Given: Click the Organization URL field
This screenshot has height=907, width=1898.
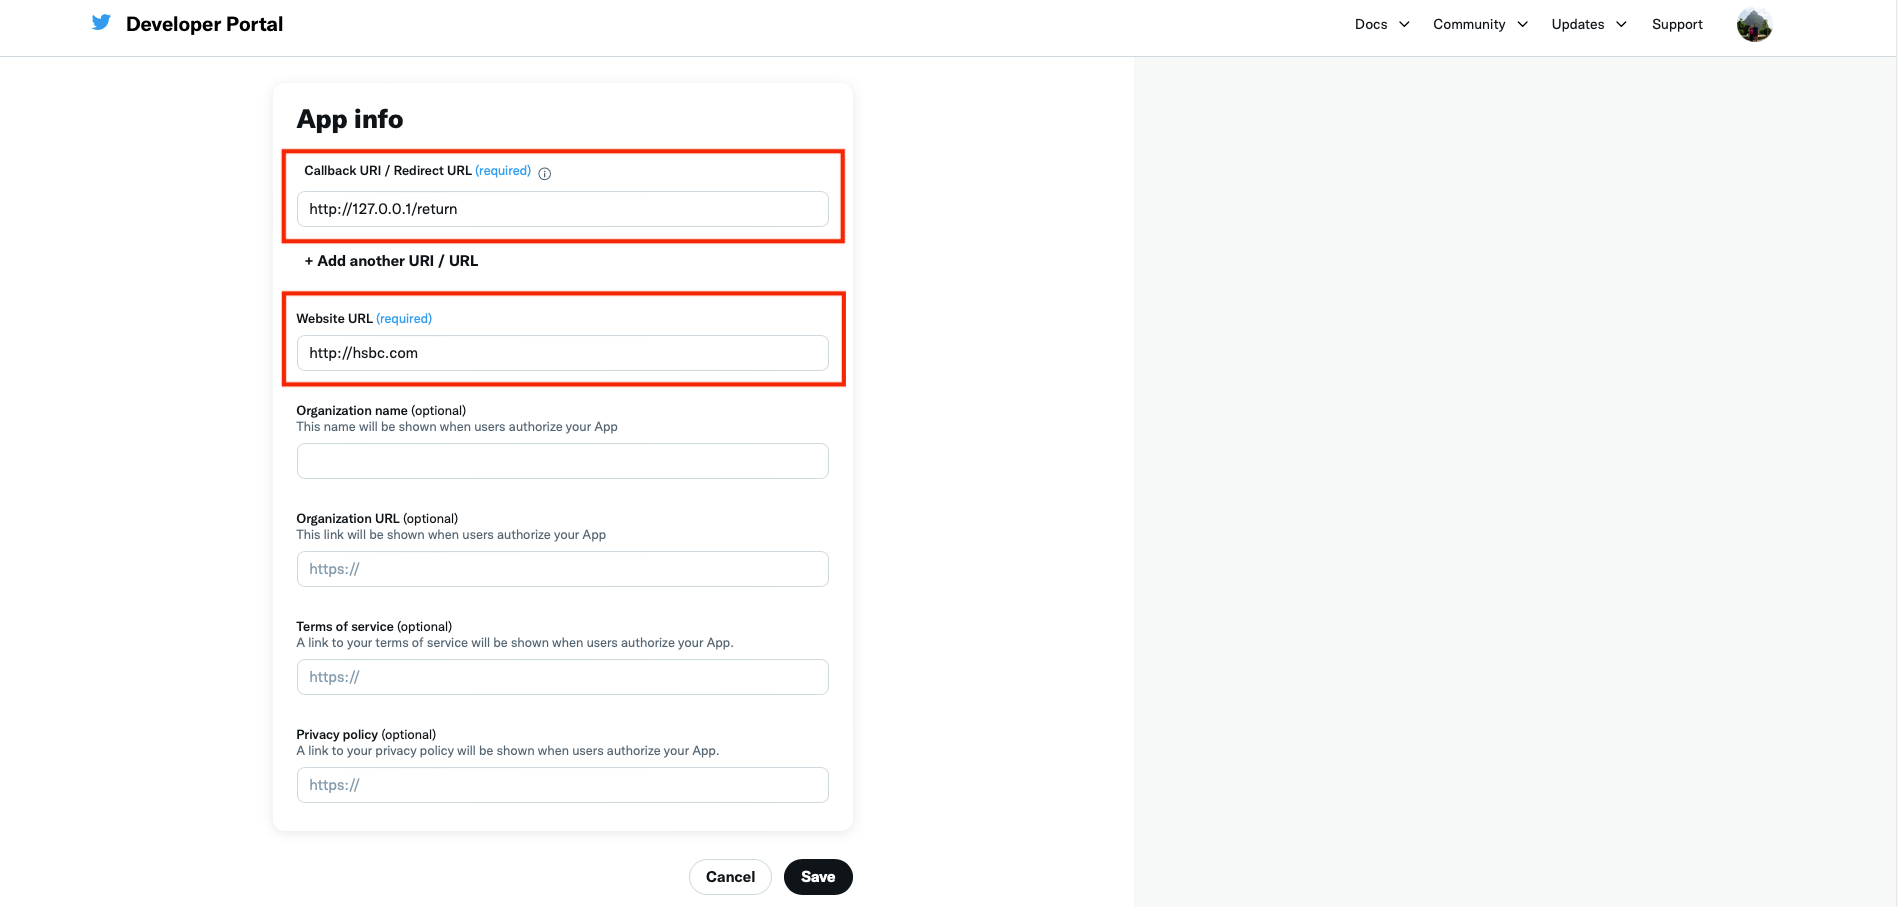Looking at the screenshot, I should [562, 569].
